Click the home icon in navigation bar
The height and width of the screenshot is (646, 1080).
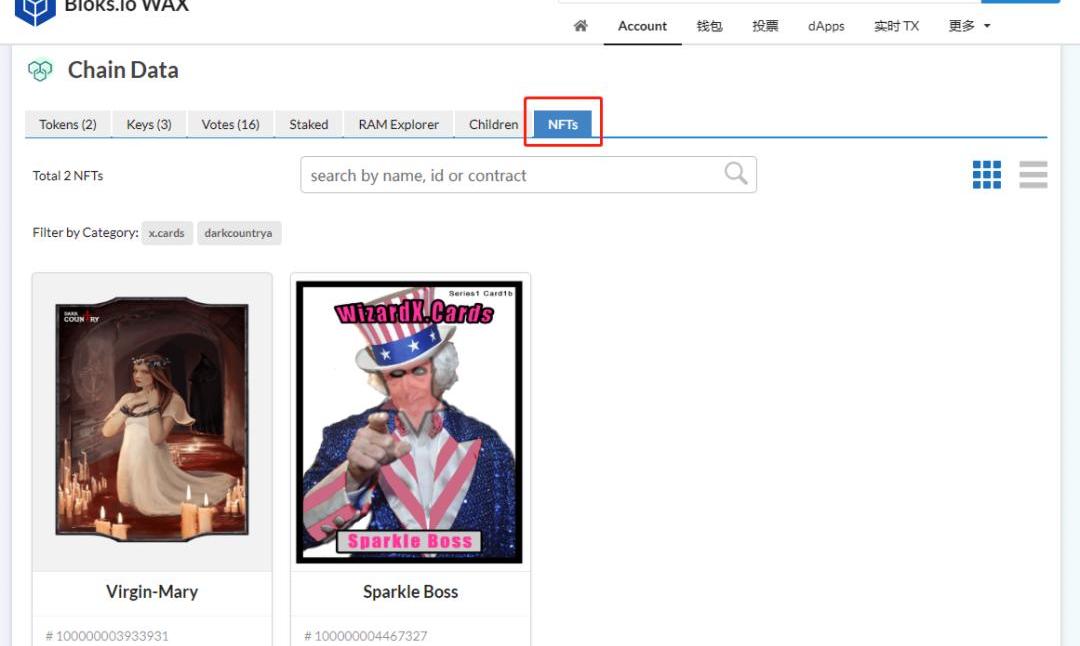pos(580,26)
